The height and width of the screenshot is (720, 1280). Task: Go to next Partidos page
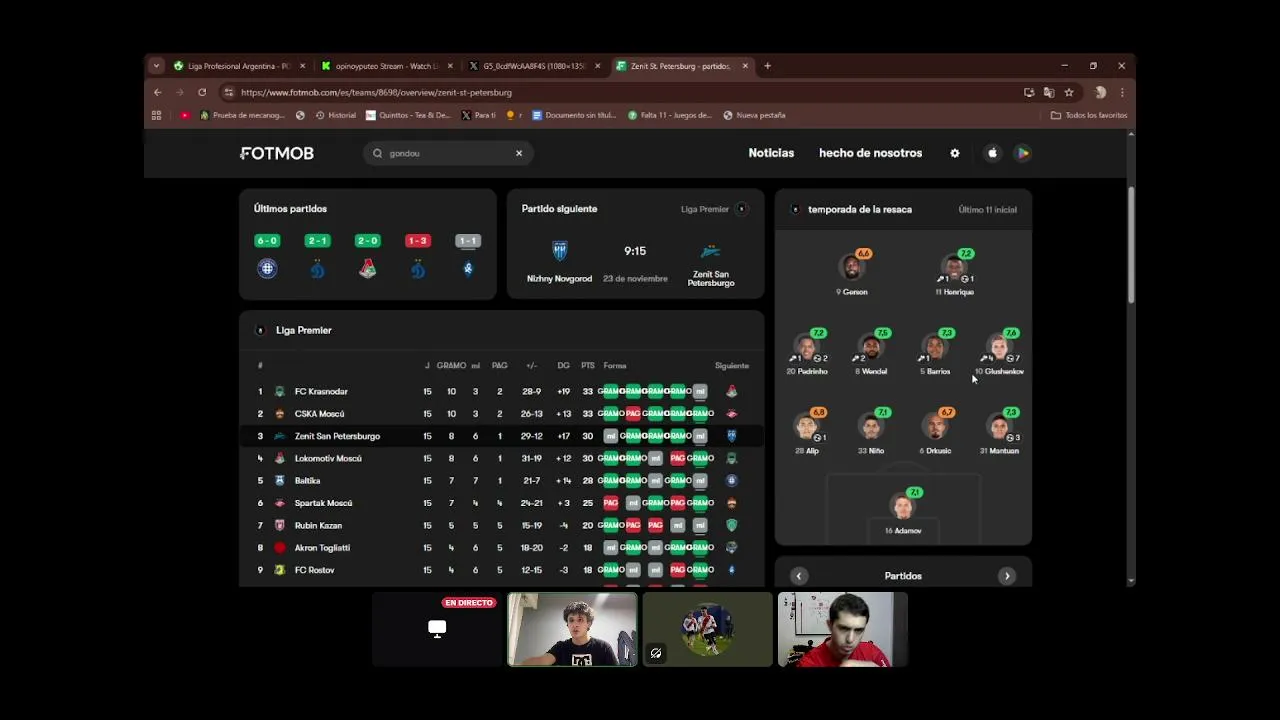point(1007,576)
